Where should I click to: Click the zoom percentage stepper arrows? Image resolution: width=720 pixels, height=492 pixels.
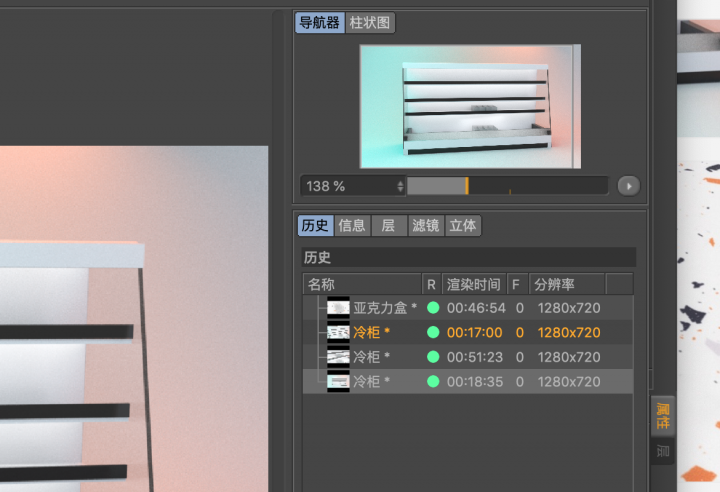401,186
